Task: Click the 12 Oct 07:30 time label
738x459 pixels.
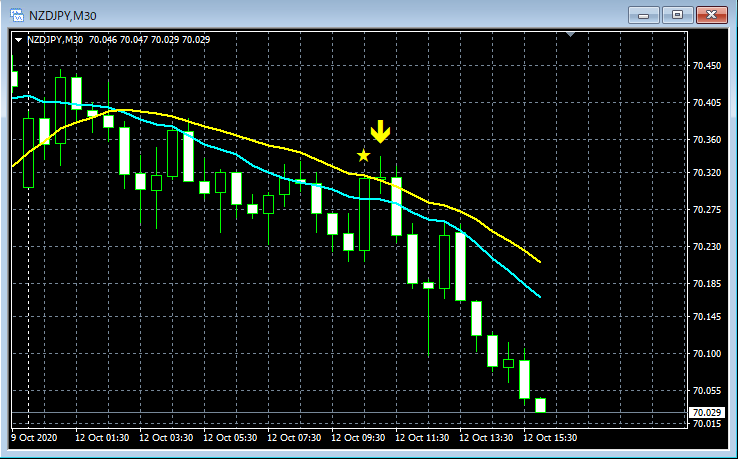Action: tap(294, 438)
